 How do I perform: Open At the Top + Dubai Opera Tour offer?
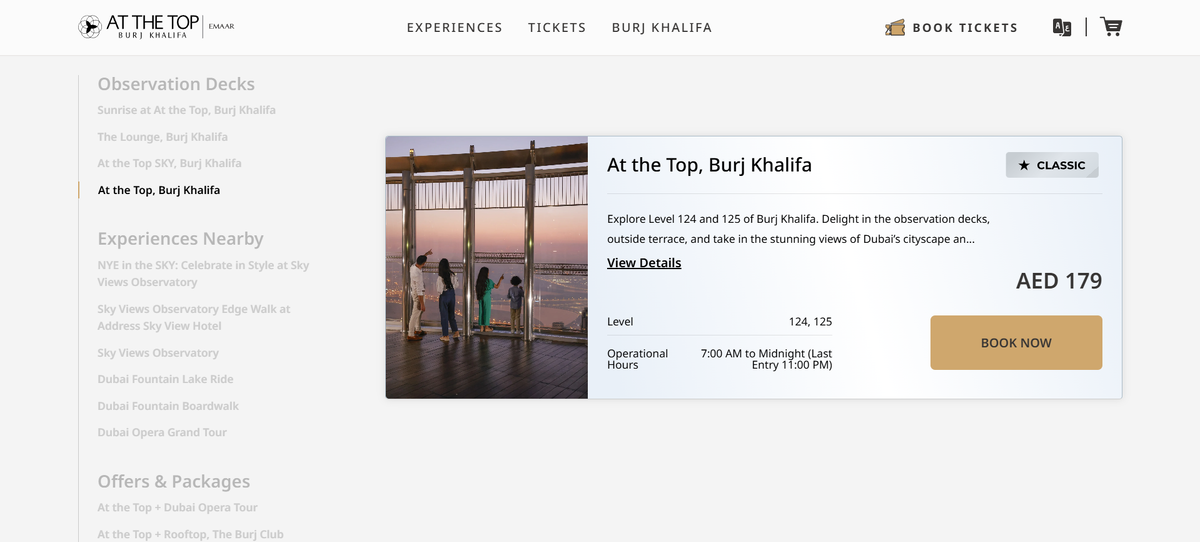point(177,507)
